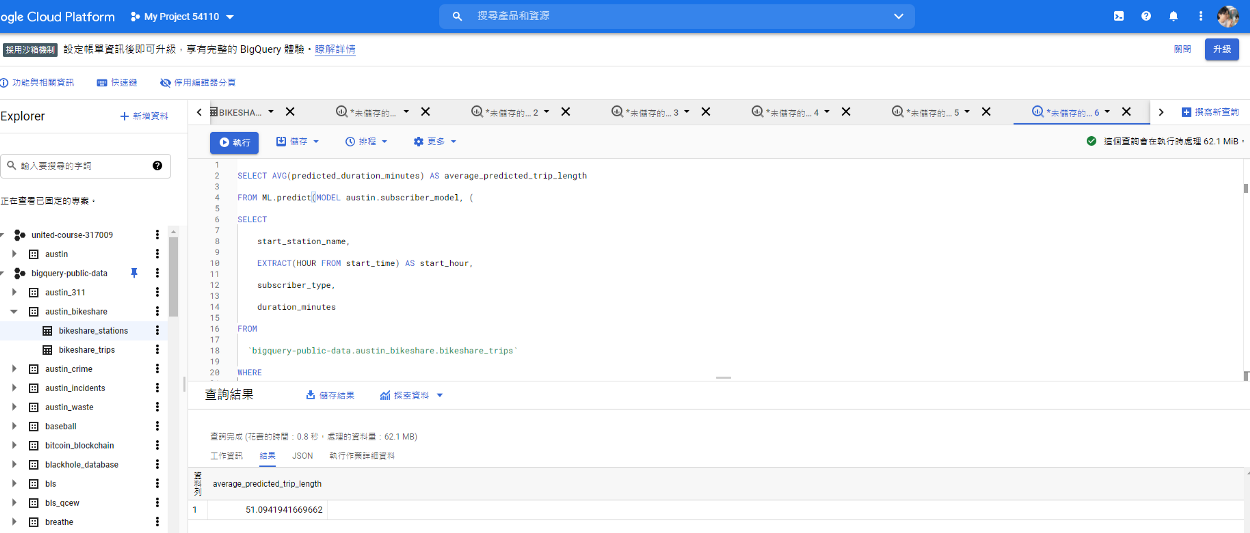Switch to JSON results tab
1250x533 pixels.
[x=302, y=455]
